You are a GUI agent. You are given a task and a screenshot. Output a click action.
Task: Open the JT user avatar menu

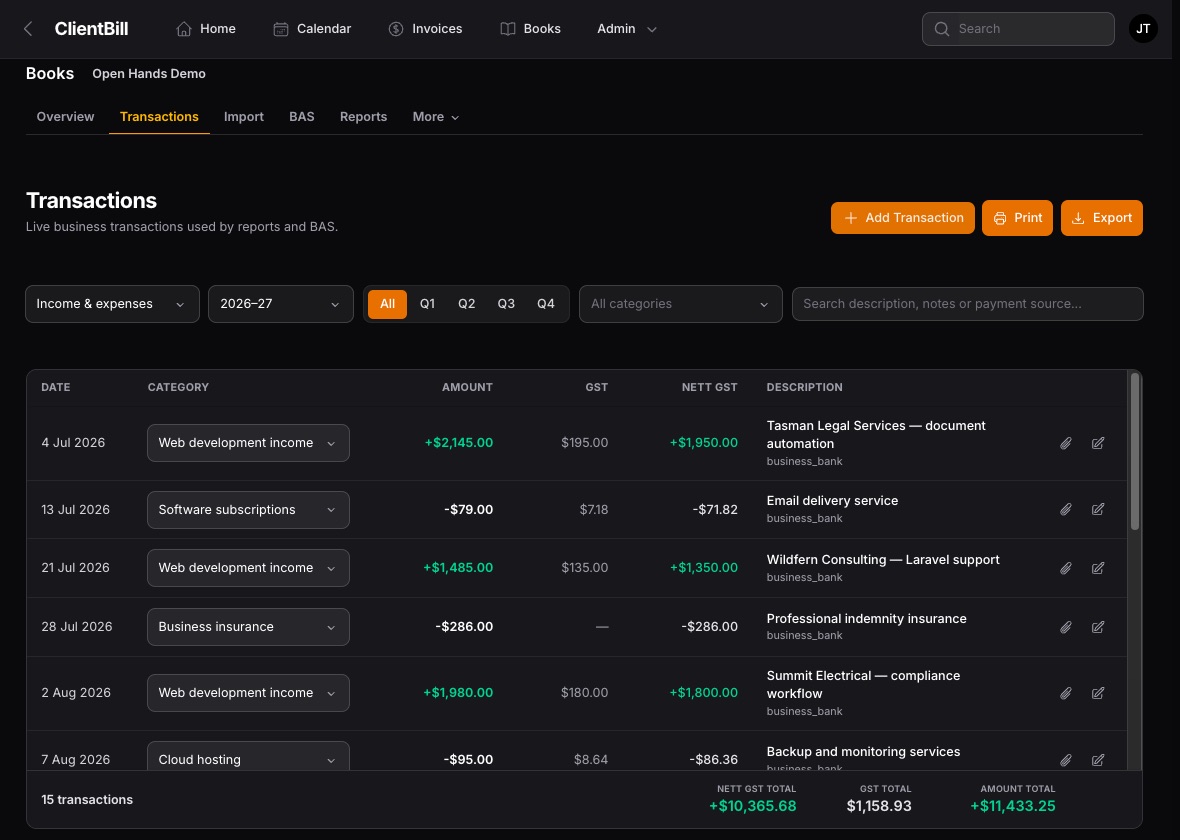[1142, 29]
